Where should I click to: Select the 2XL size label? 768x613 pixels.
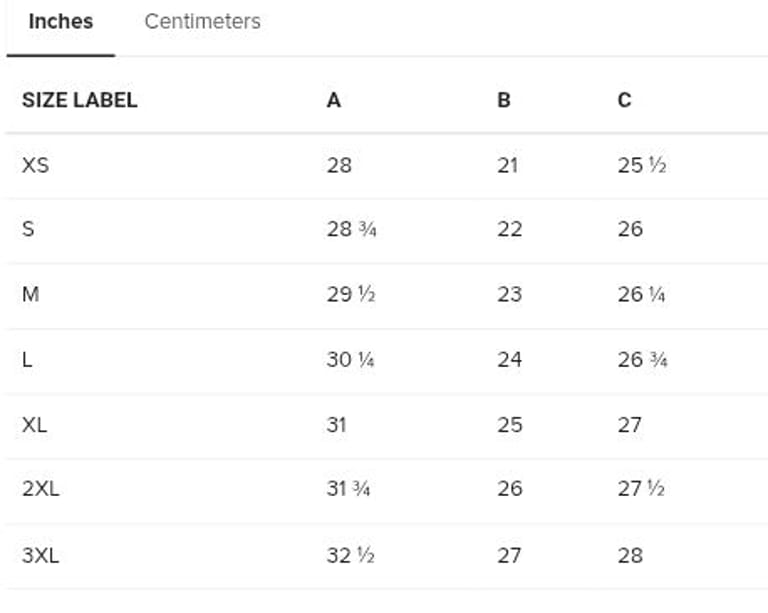pyautogui.click(x=40, y=489)
